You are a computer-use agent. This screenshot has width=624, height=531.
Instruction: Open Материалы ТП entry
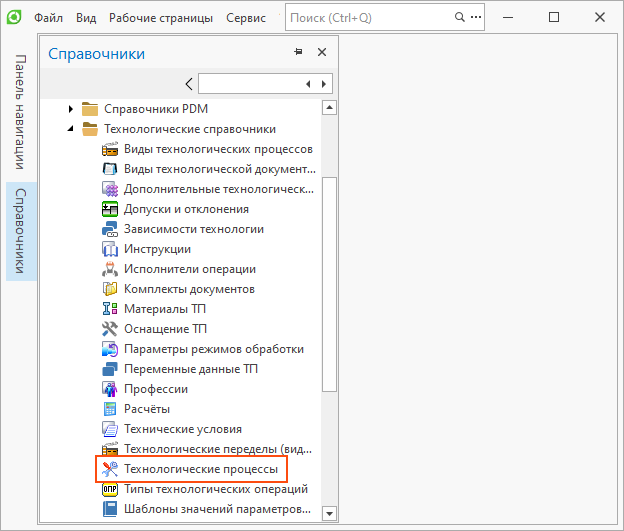165,309
